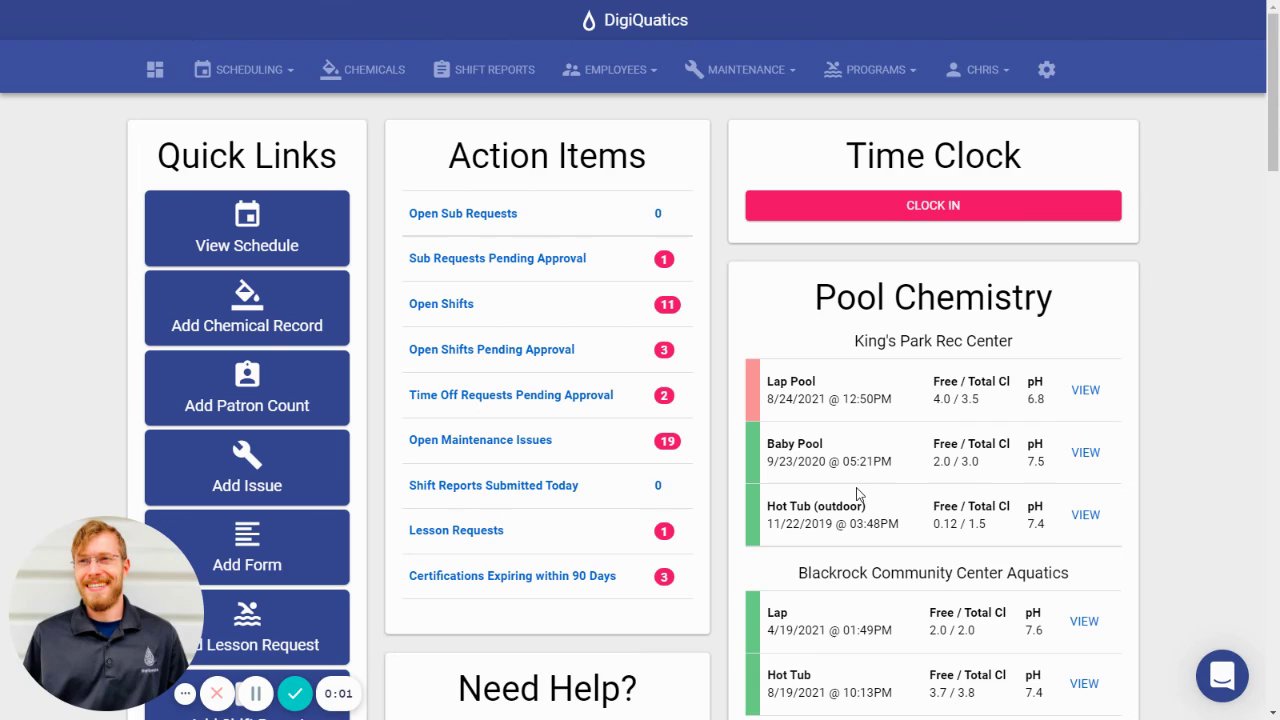Go to Shift Reports page
Image resolution: width=1280 pixels, height=720 pixels.
click(x=484, y=69)
